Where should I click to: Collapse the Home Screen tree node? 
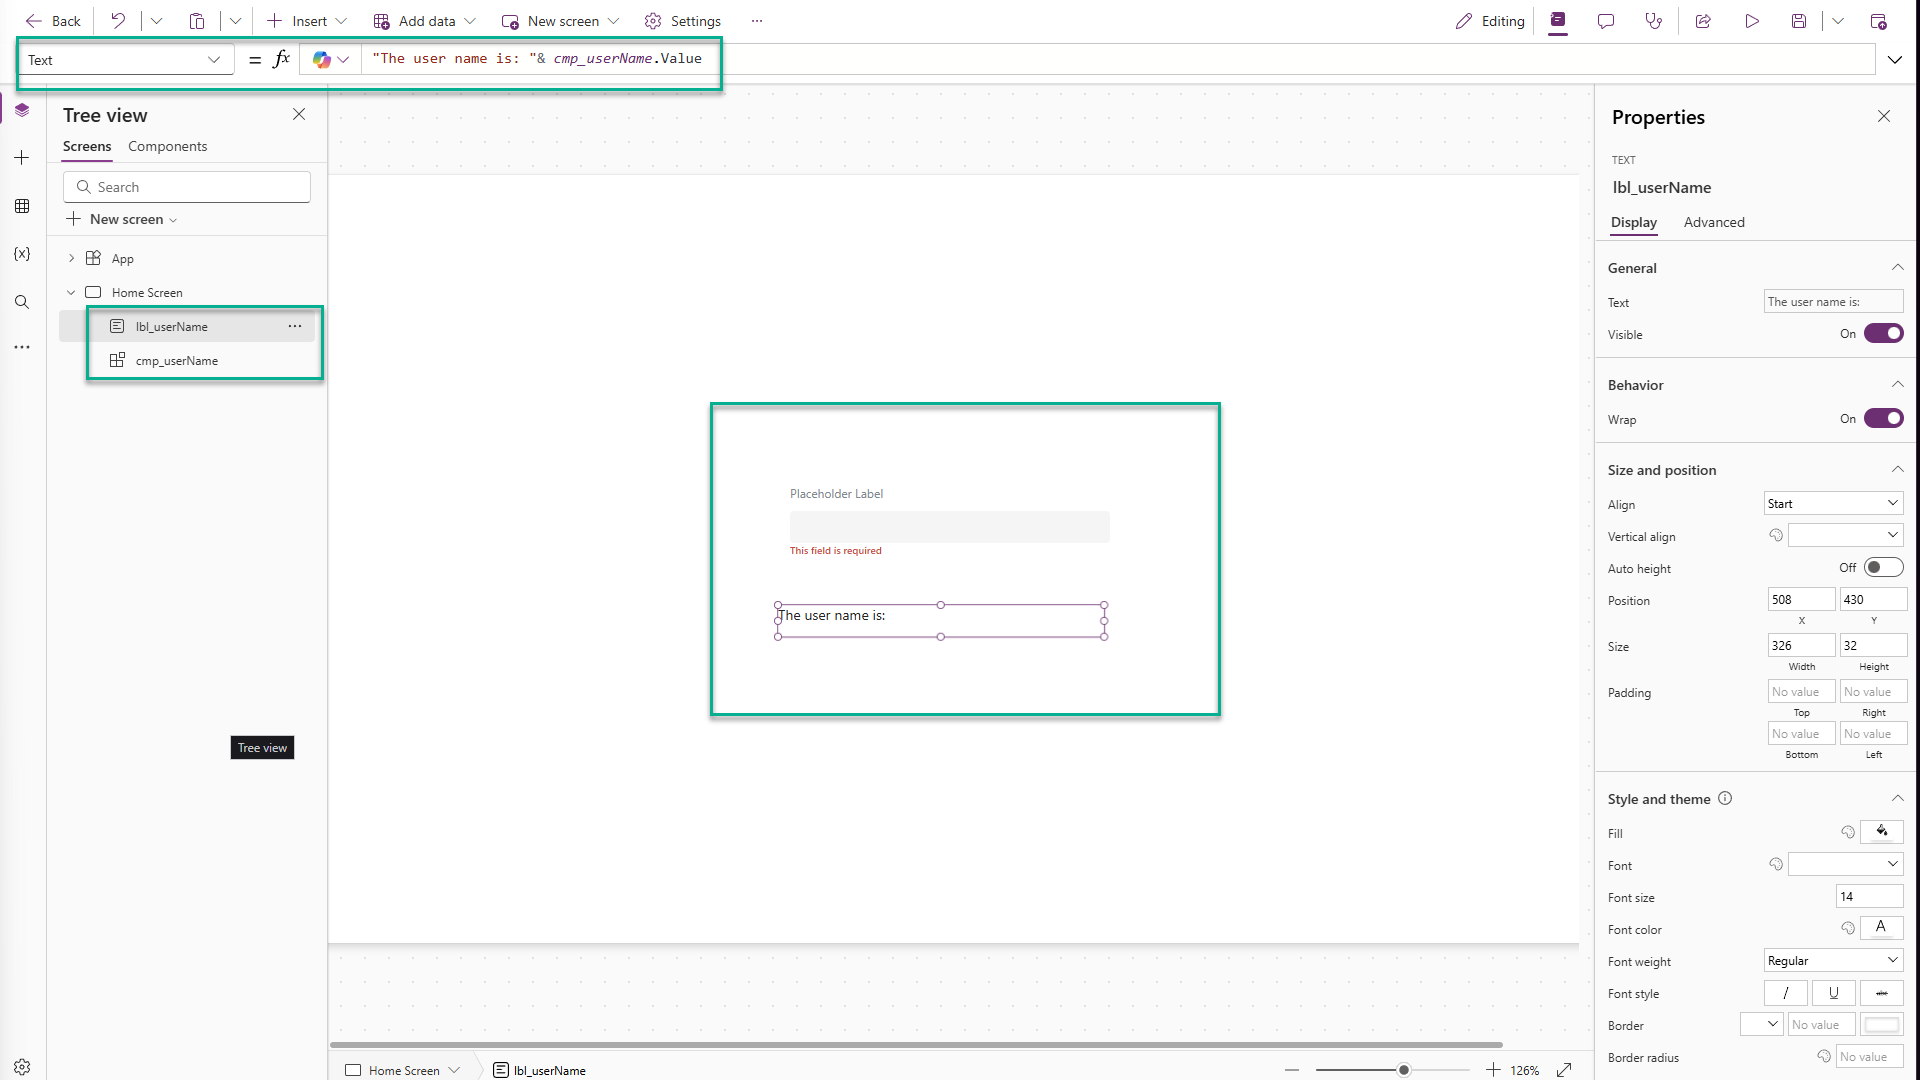(71, 293)
